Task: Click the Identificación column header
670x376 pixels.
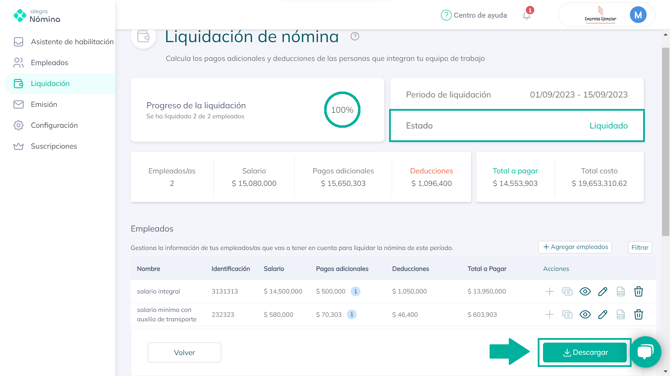Action: (x=231, y=269)
